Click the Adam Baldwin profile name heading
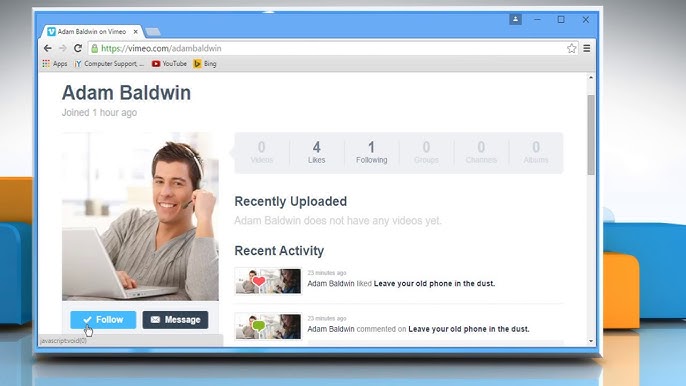Screen dimensions: 686x386 126,93
